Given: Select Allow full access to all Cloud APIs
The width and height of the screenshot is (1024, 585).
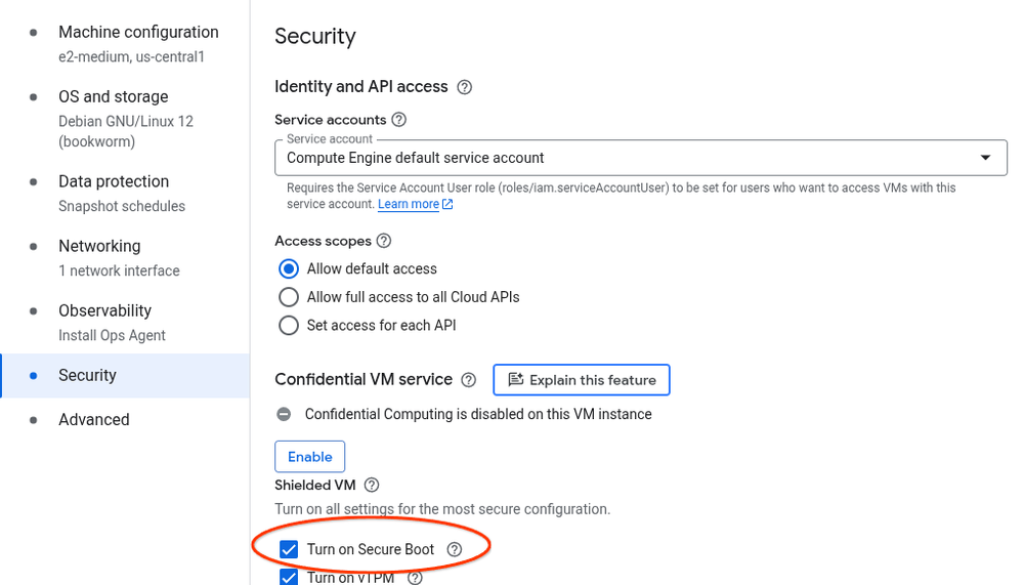Looking at the screenshot, I should (x=289, y=297).
